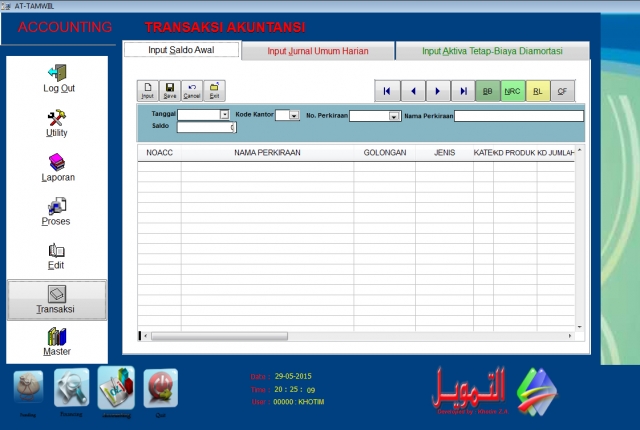The width and height of the screenshot is (640, 430).
Task: Jump to first record navigation button
Action: coord(387,91)
